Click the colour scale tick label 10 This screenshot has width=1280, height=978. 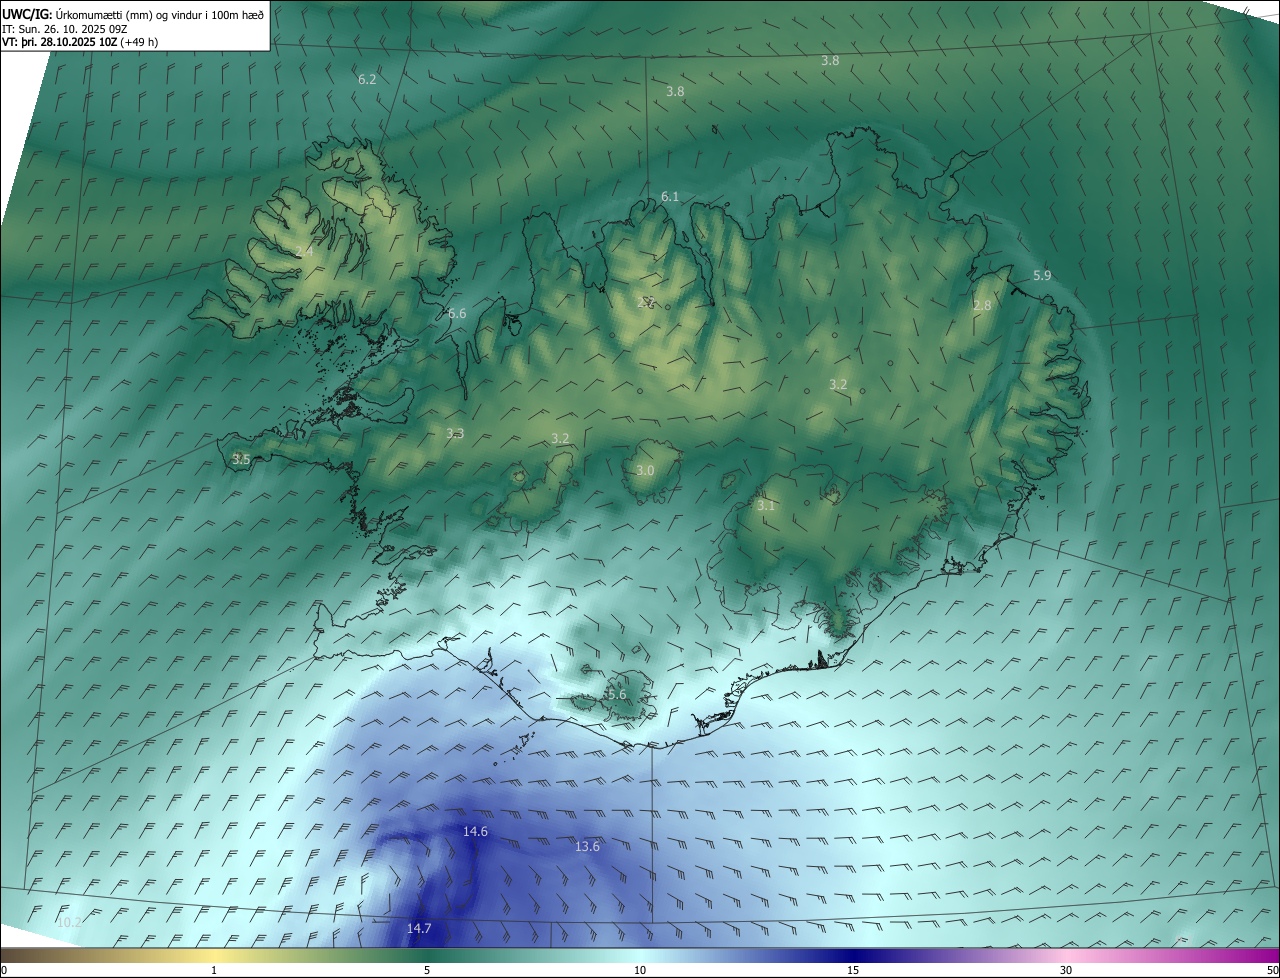point(640,970)
